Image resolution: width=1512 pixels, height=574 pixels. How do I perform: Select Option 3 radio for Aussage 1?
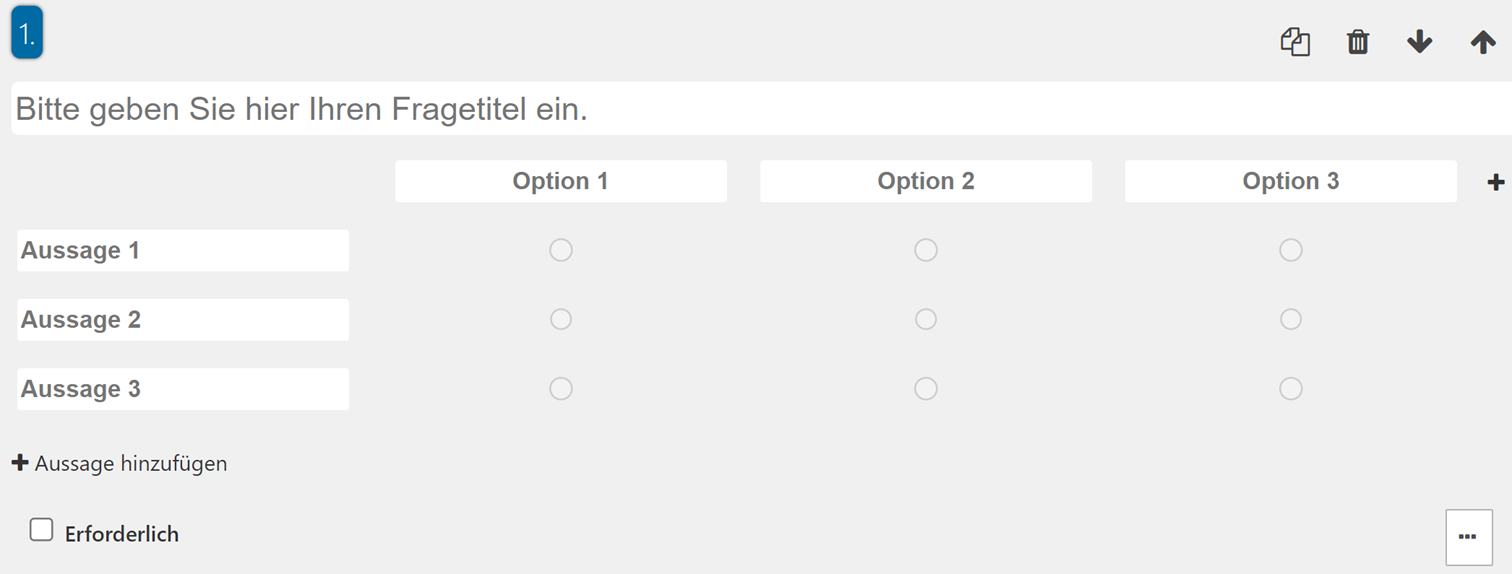pyautogui.click(x=1291, y=250)
